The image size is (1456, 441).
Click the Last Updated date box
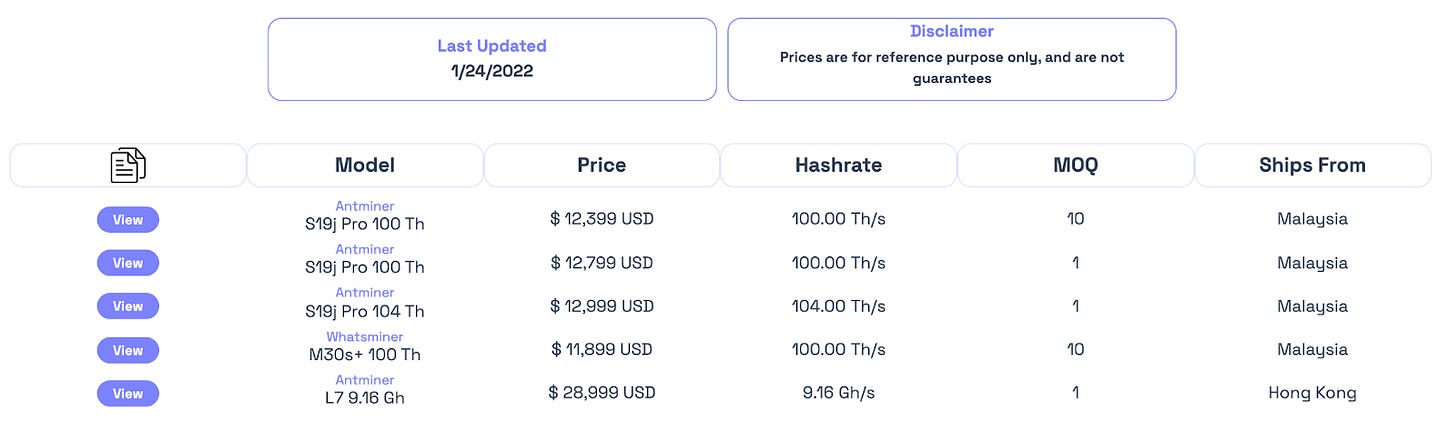(x=492, y=59)
